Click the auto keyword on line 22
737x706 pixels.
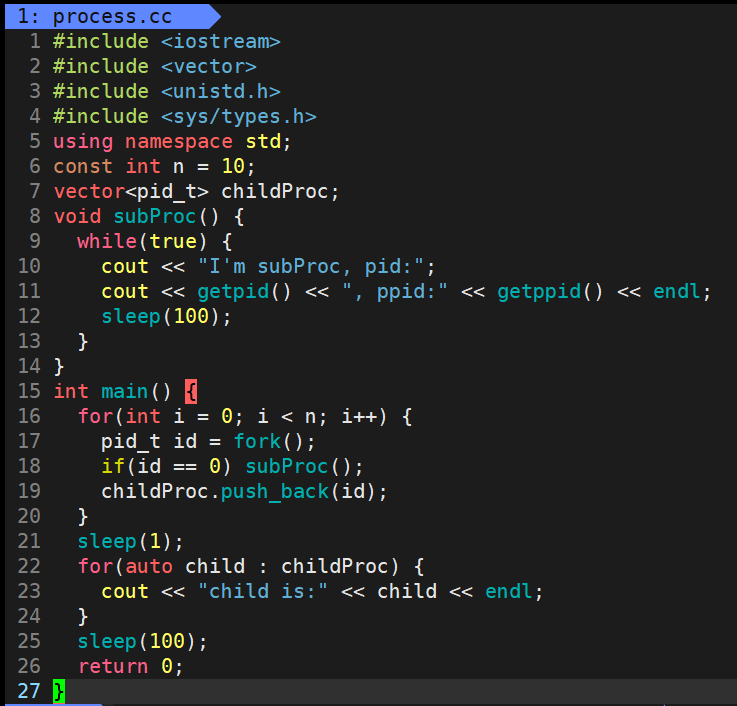click(x=149, y=566)
